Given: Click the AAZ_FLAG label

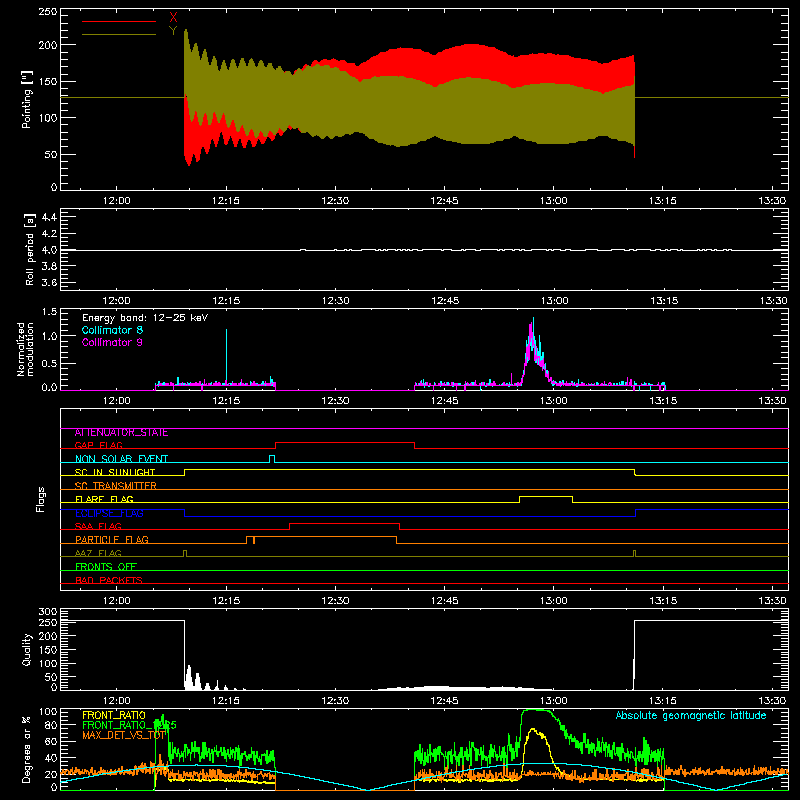Looking at the screenshot, I should click(x=98, y=553).
